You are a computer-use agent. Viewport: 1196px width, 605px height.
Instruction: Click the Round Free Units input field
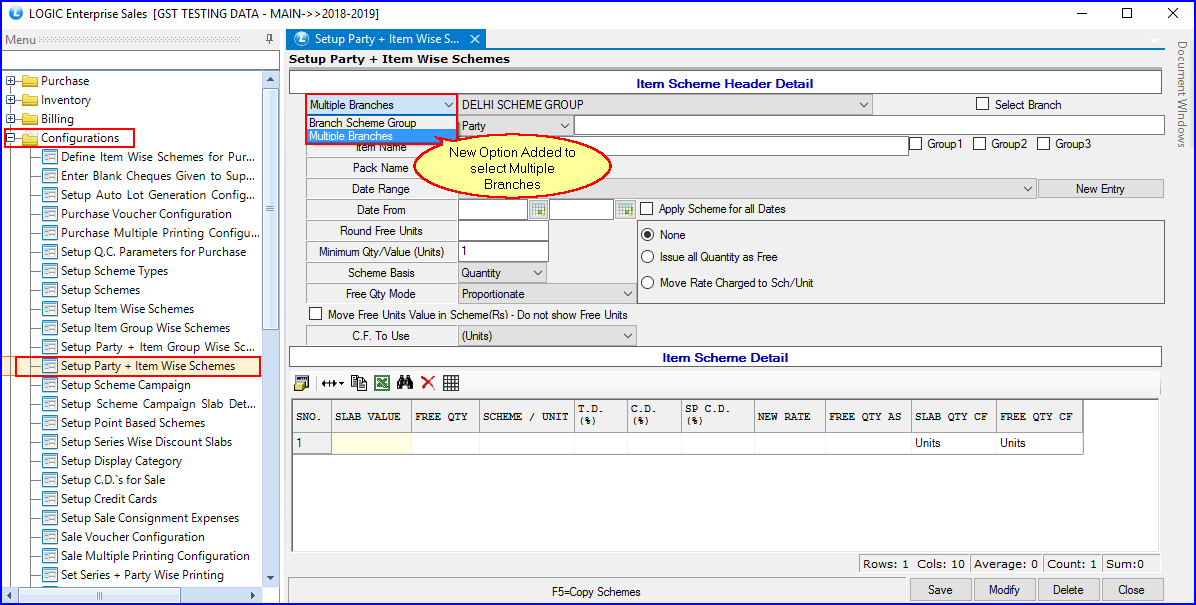tap(503, 230)
